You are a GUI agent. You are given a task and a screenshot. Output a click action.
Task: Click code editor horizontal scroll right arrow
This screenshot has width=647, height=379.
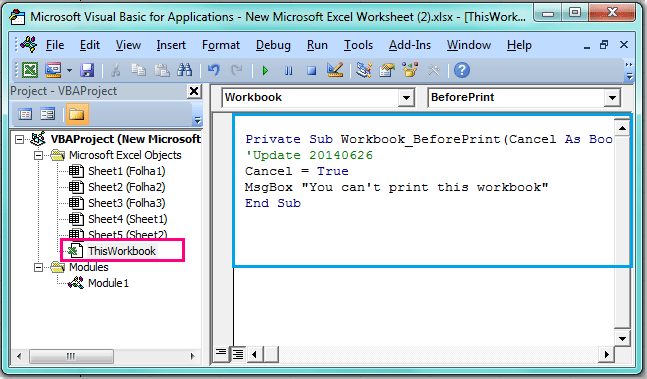(x=606, y=354)
